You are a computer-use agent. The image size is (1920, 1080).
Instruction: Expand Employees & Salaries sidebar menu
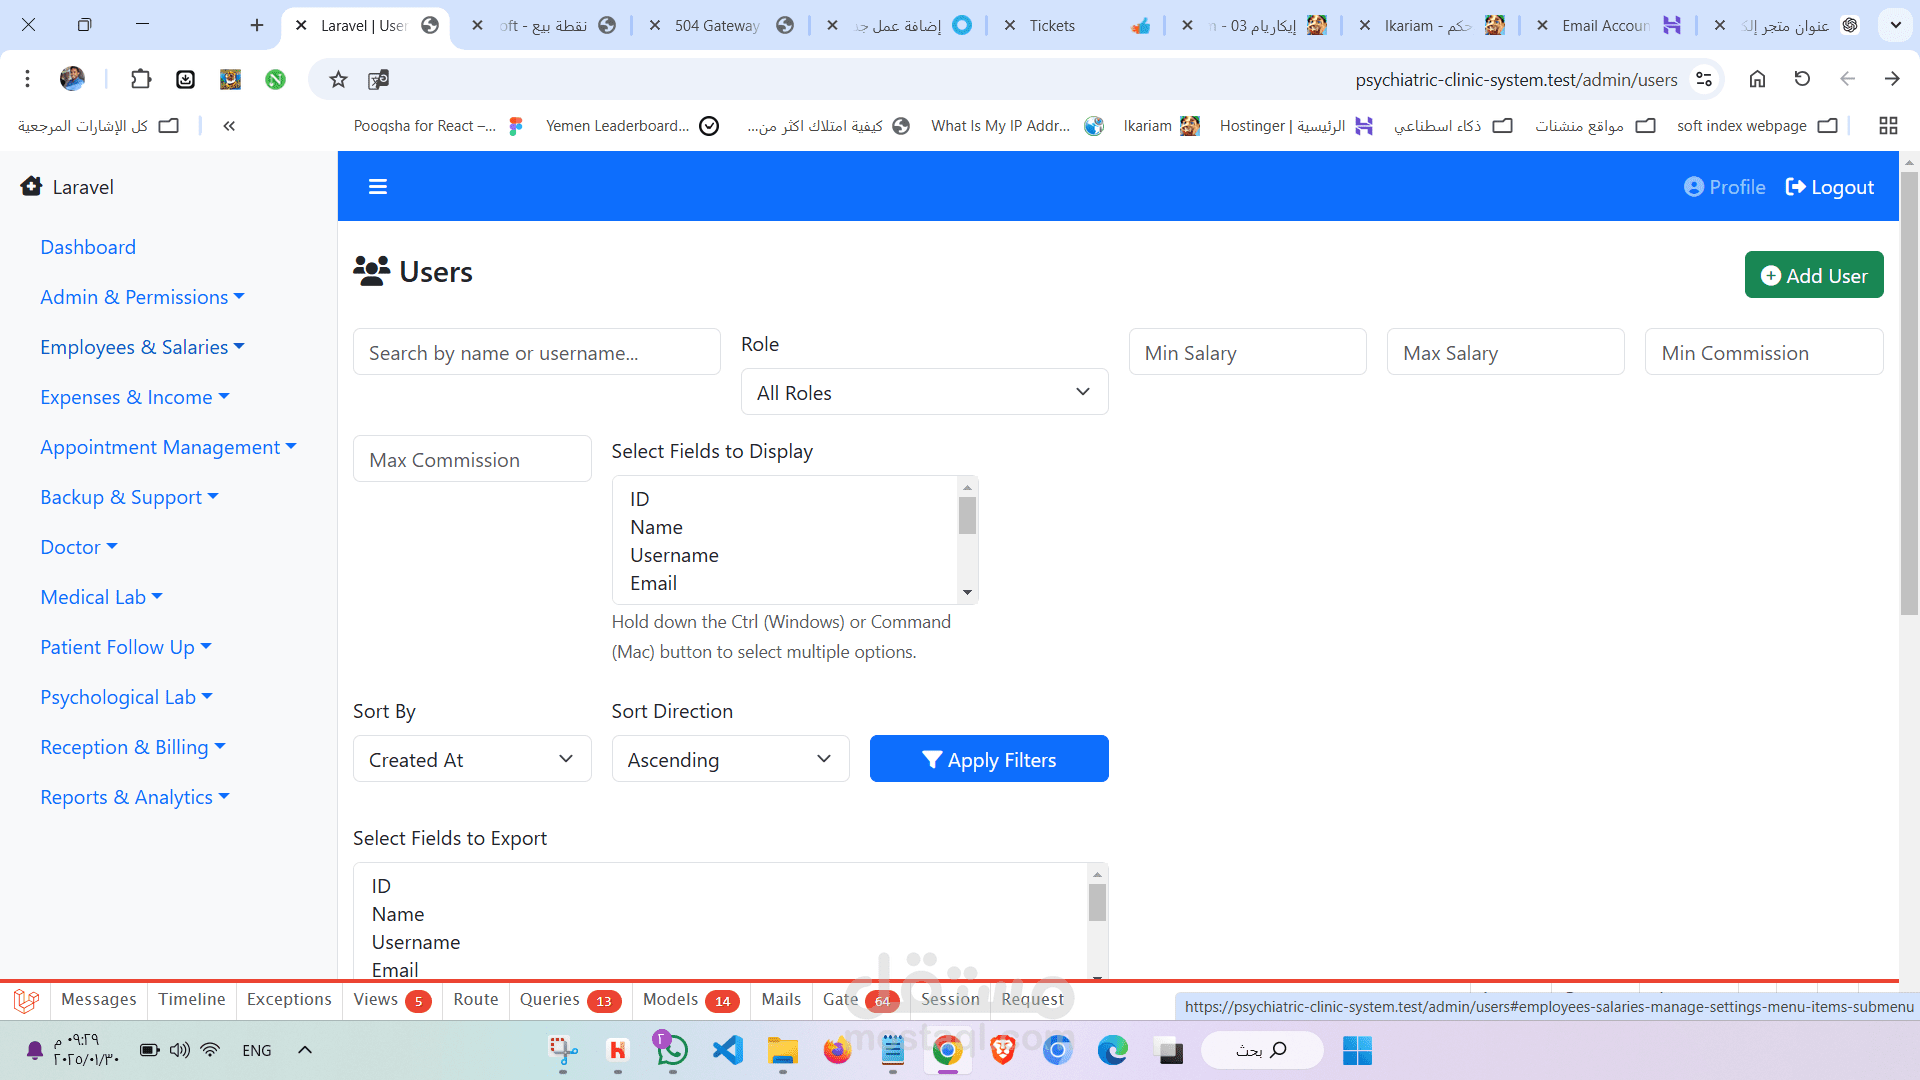[142, 347]
